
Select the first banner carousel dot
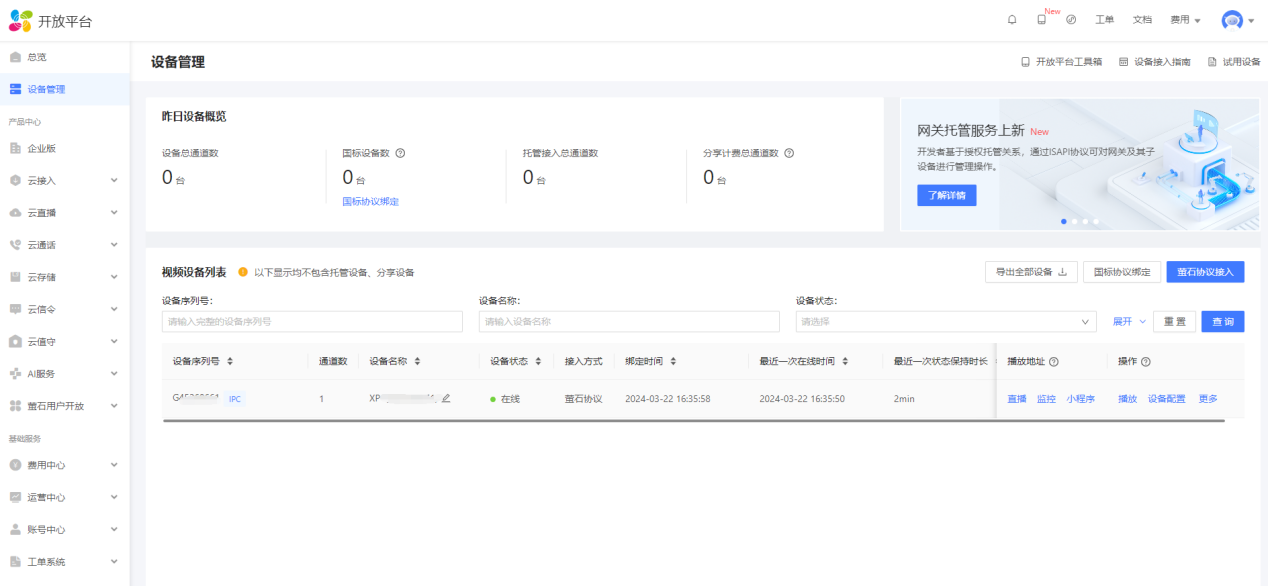tap(1063, 221)
